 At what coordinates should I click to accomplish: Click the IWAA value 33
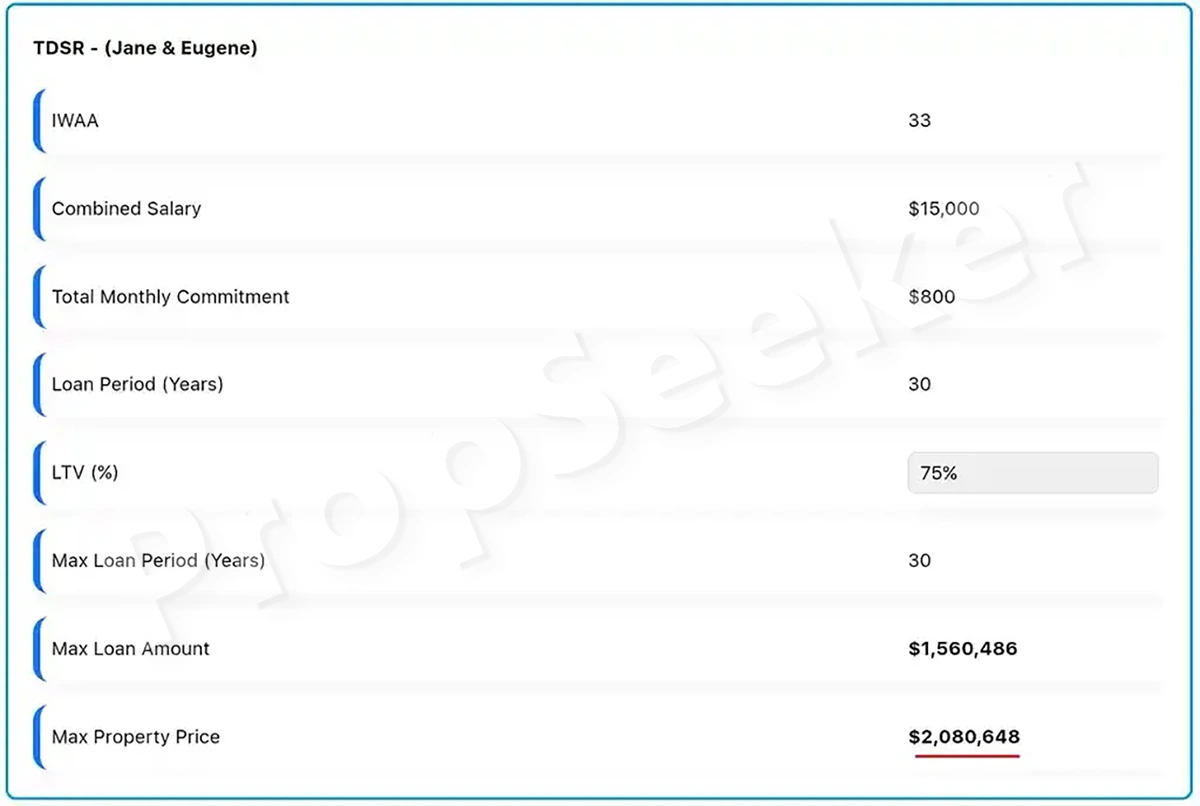tap(919, 121)
